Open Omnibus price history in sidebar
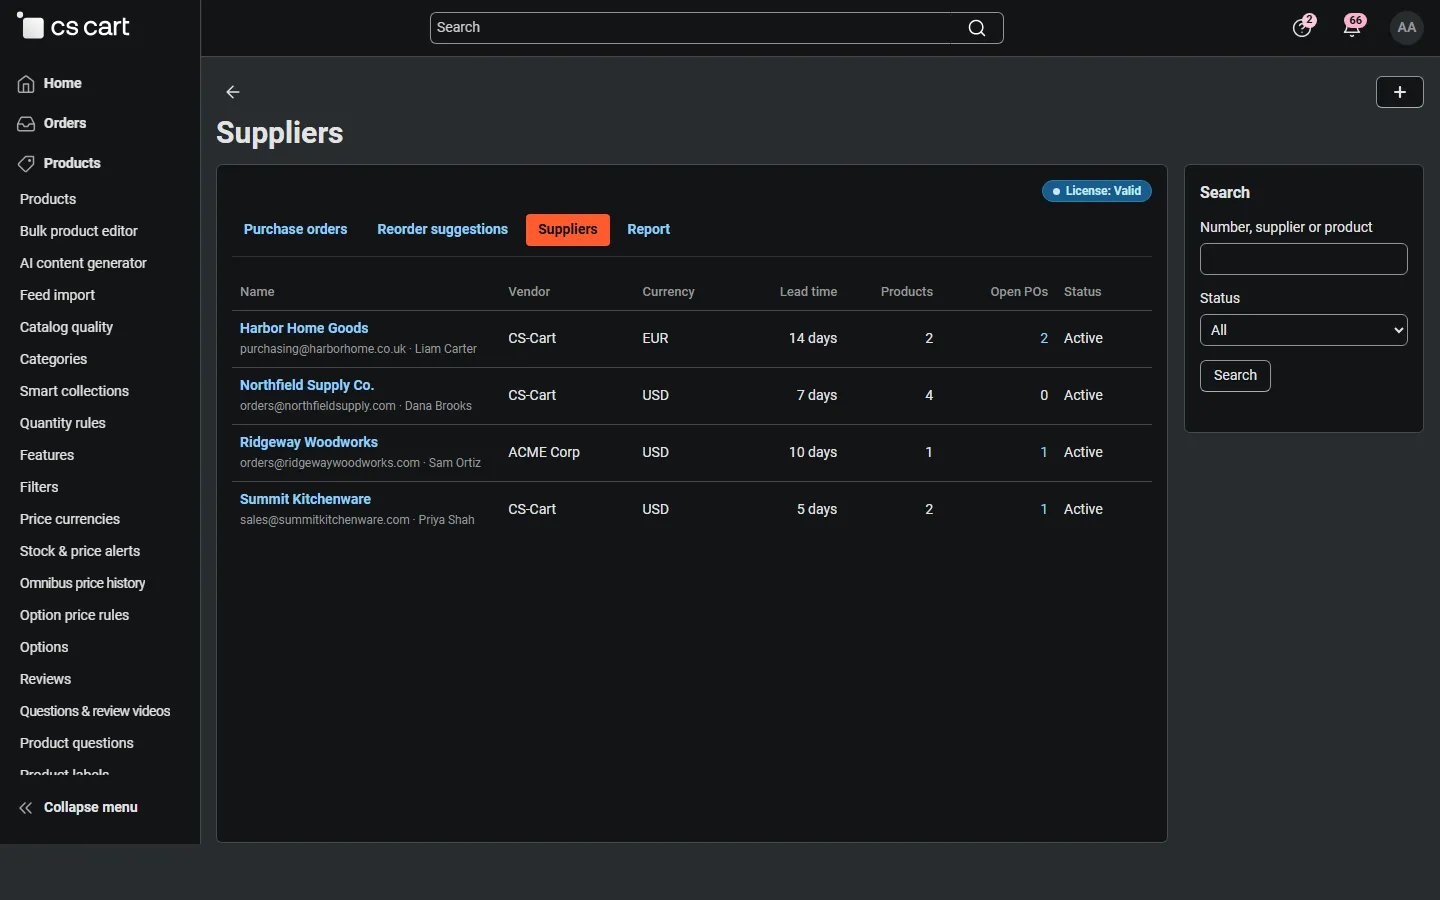 coord(83,583)
